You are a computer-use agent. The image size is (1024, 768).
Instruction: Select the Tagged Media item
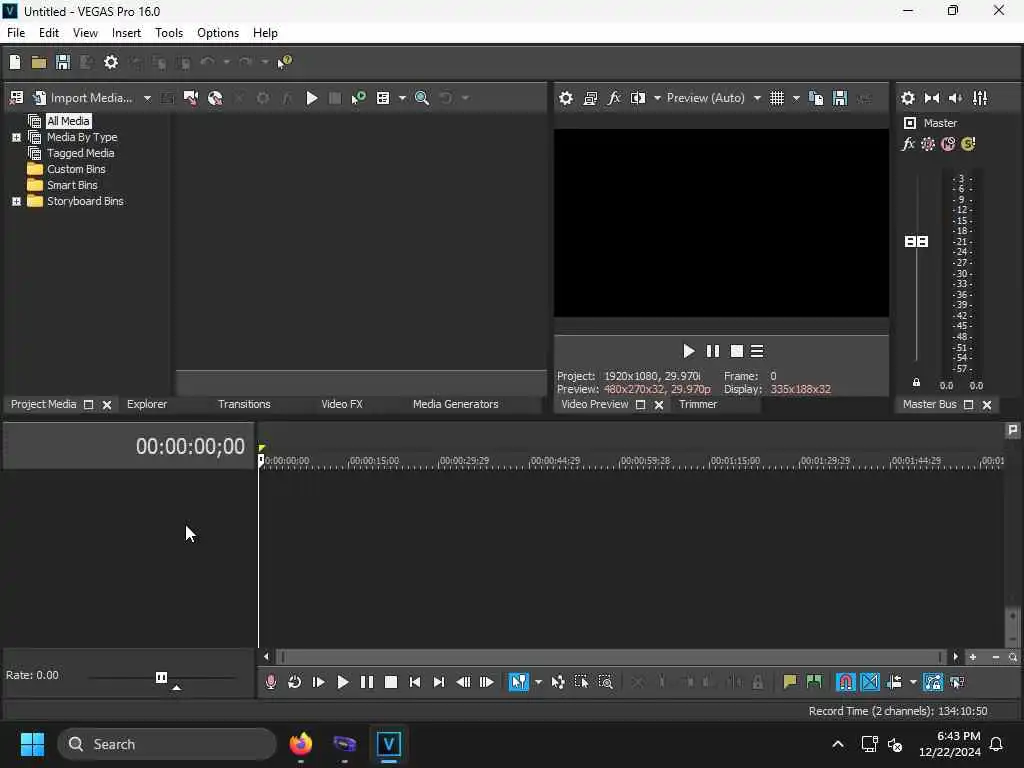(x=80, y=153)
